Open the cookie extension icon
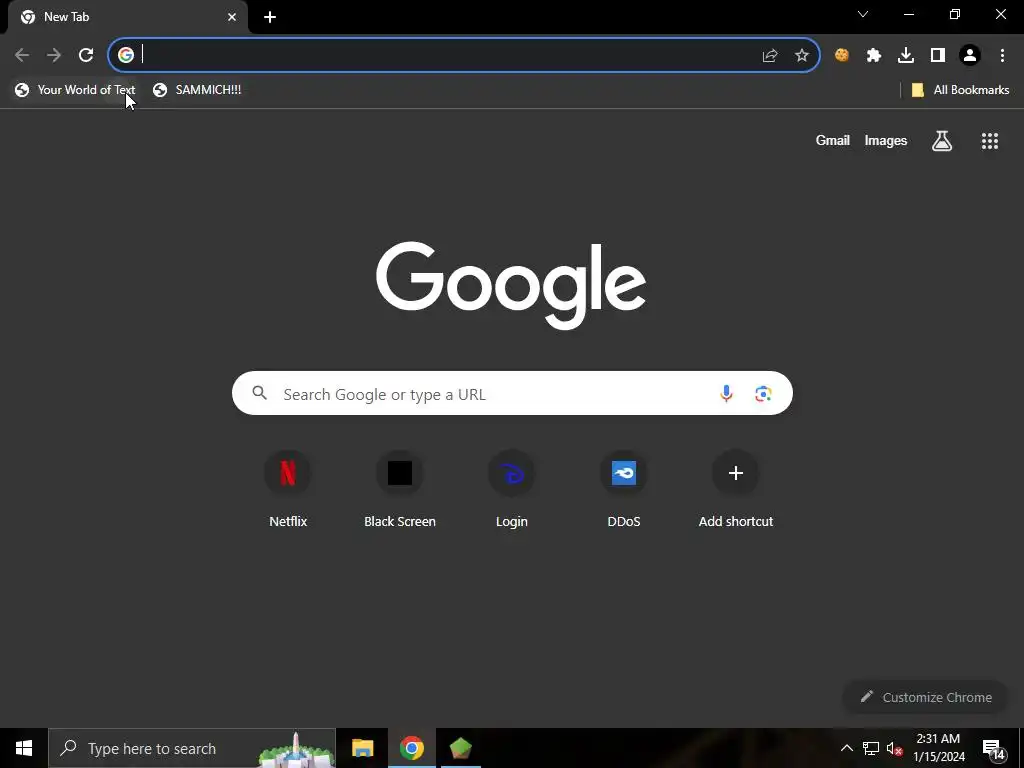 pos(842,55)
